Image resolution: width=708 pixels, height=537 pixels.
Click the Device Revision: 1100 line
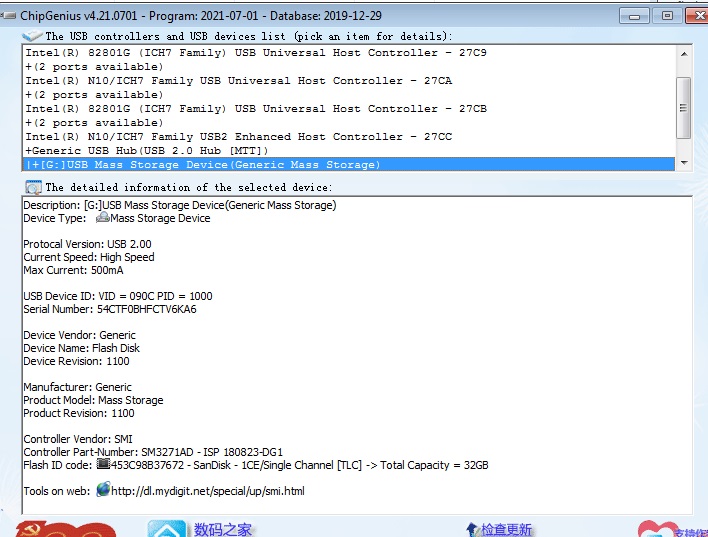pyautogui.click(x=76, y=361)
